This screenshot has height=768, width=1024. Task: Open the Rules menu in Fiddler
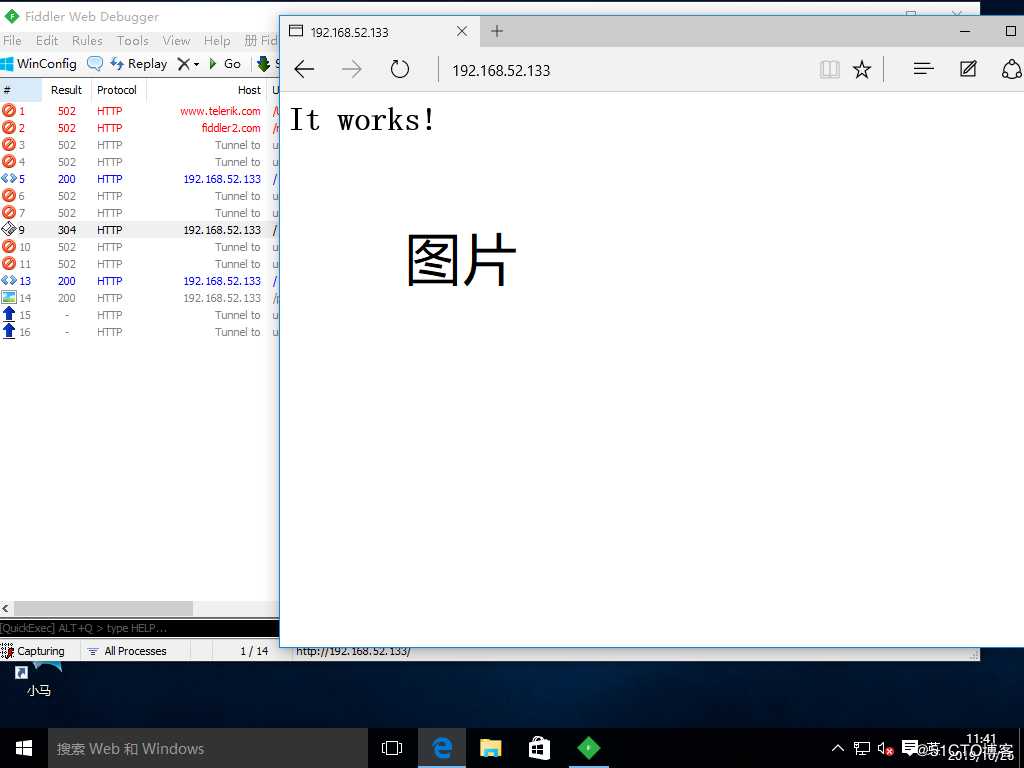coord(87,40)
